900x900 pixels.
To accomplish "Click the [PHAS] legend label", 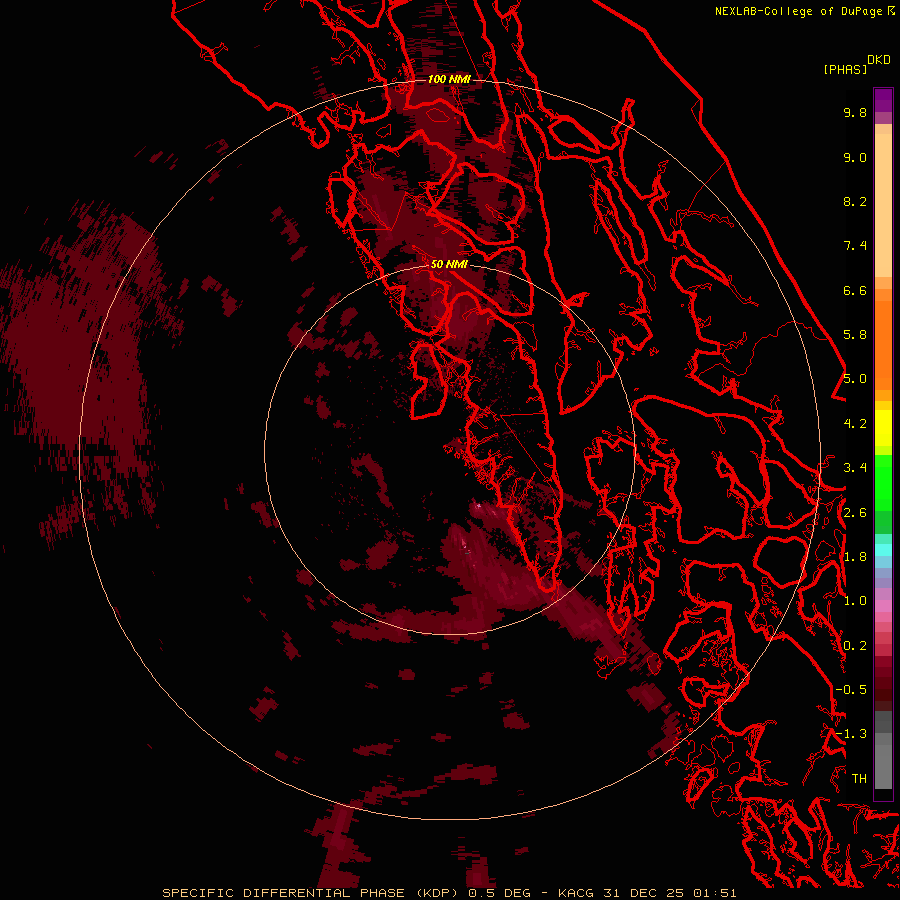I will [845, 69].
